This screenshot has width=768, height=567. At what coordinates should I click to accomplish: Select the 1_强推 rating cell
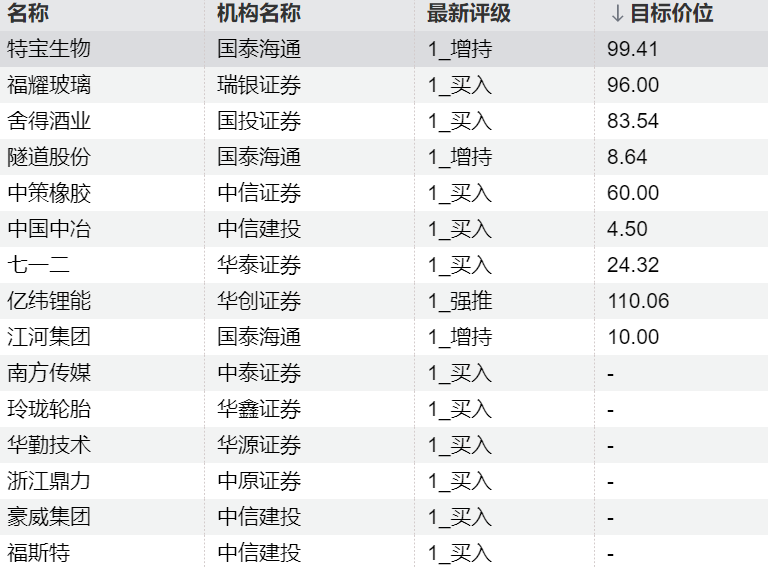click(x=460, y=301)
